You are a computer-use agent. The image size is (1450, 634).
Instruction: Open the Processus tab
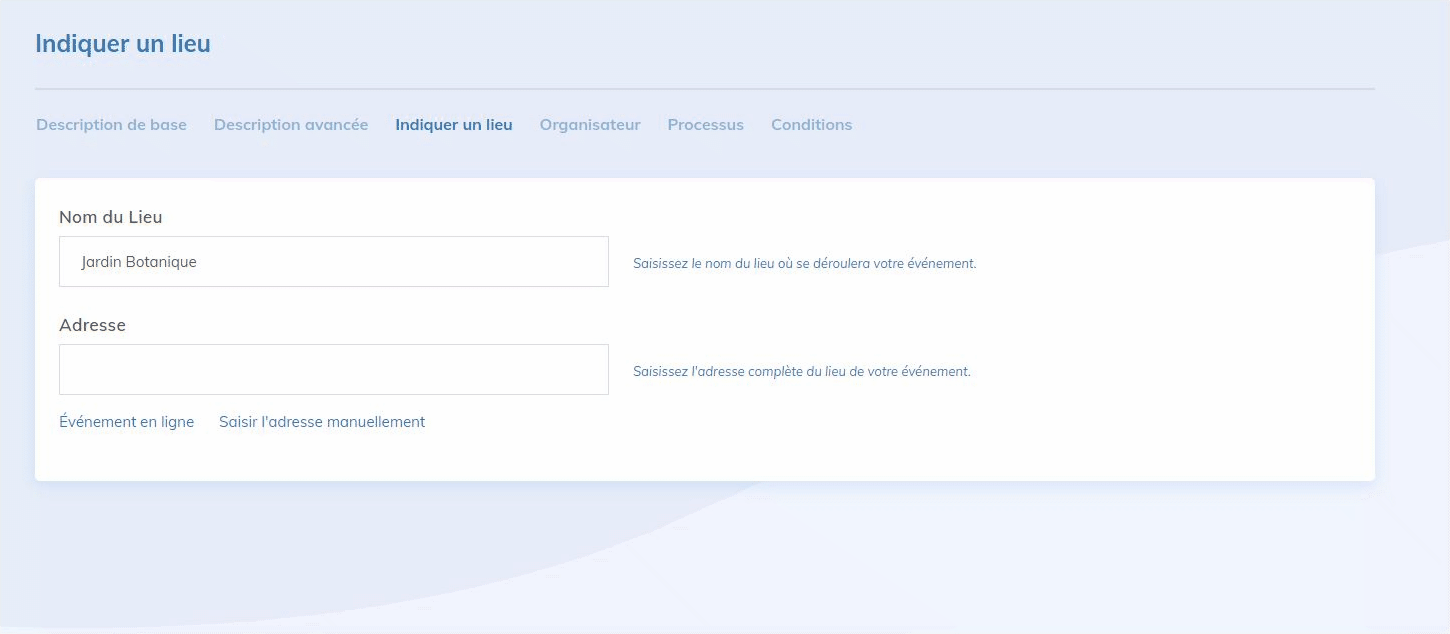coord(706,125)
